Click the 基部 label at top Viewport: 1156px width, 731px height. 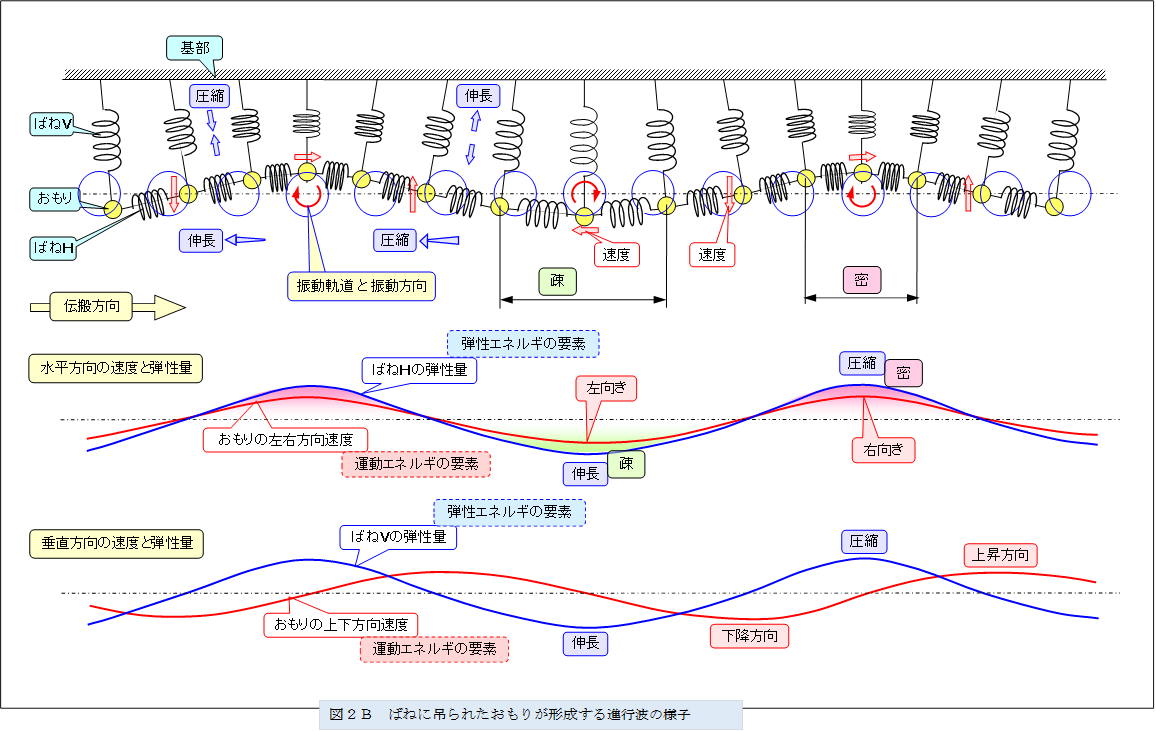pyautogui.click(x=194, y=48)
